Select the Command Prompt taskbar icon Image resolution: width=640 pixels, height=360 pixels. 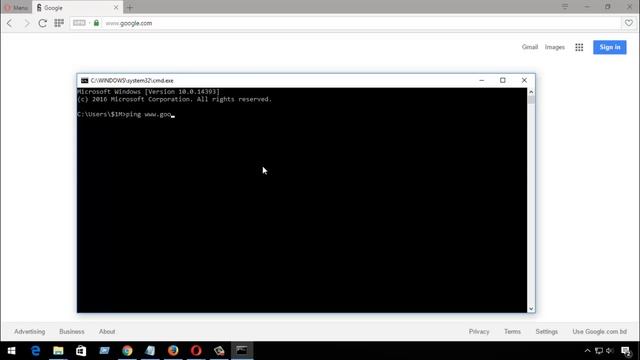click(242, 351)
